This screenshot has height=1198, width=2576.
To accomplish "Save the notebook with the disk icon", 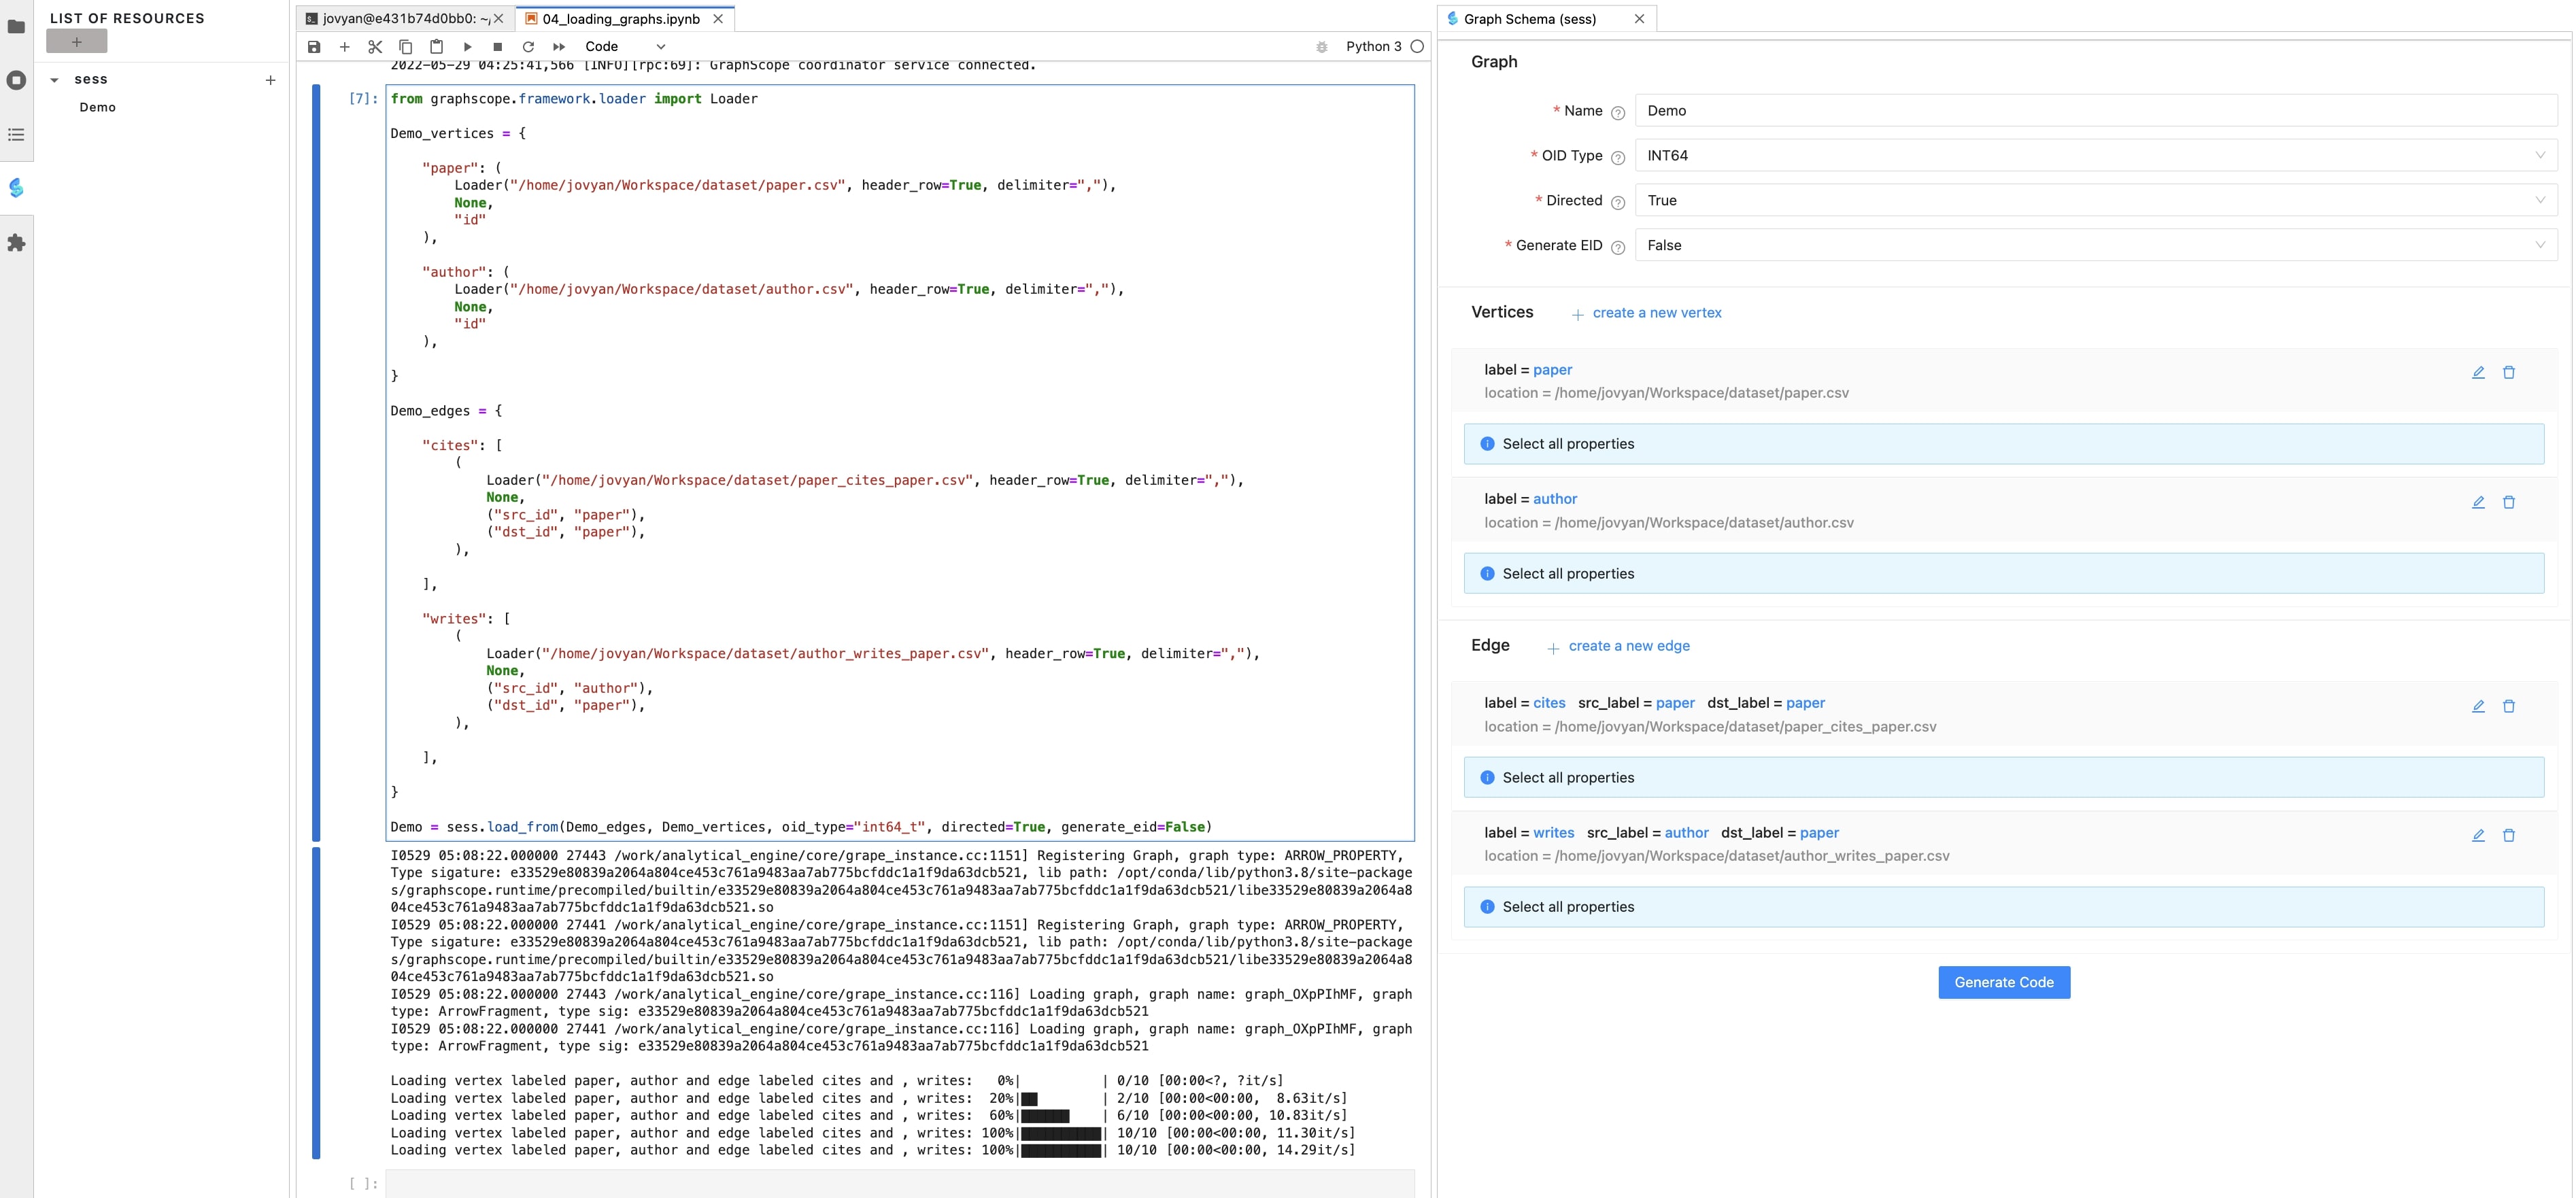I will pos(314,47).
